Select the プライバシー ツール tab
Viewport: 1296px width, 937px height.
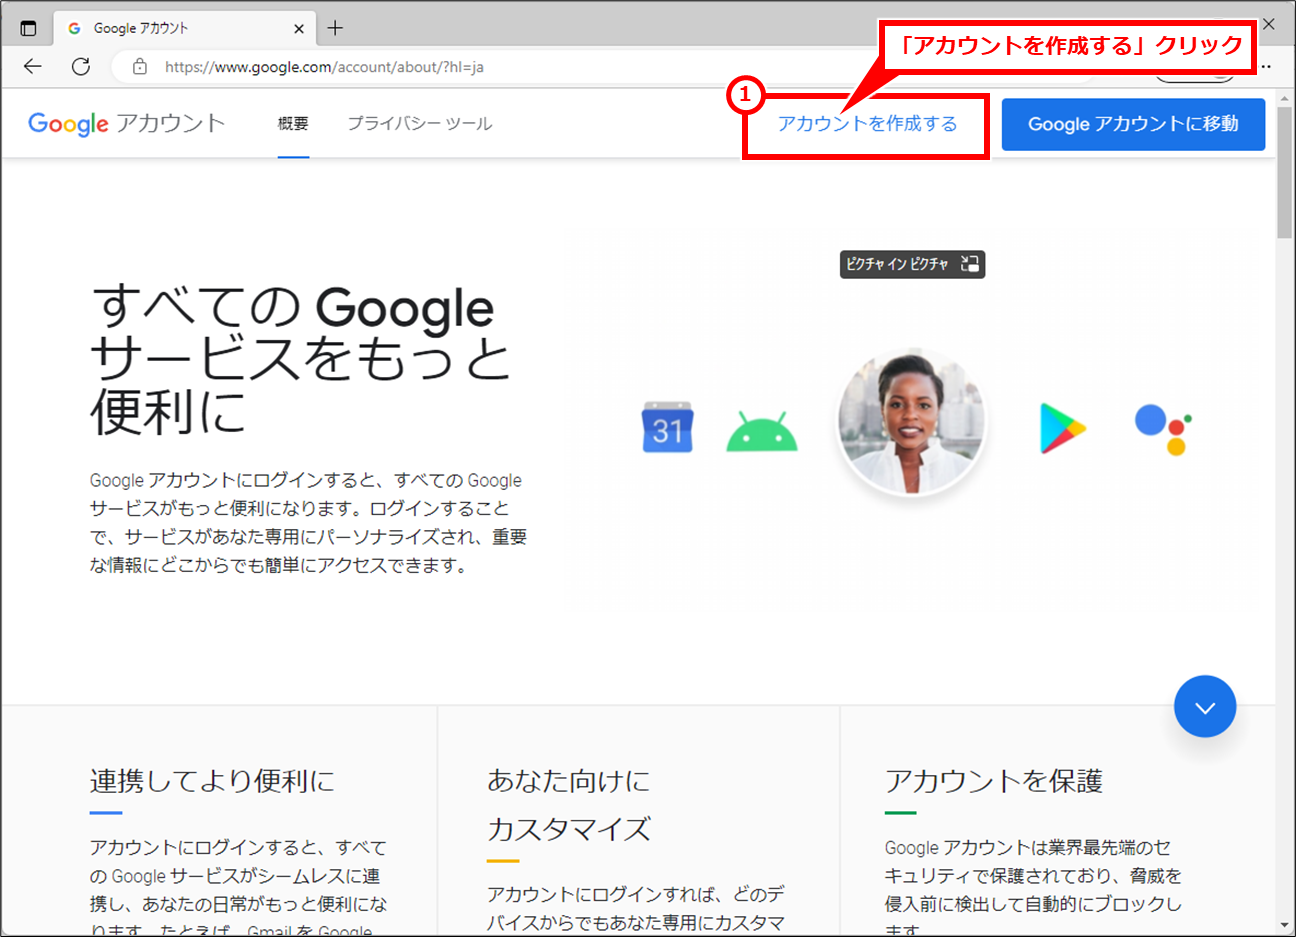coord(420,124)
